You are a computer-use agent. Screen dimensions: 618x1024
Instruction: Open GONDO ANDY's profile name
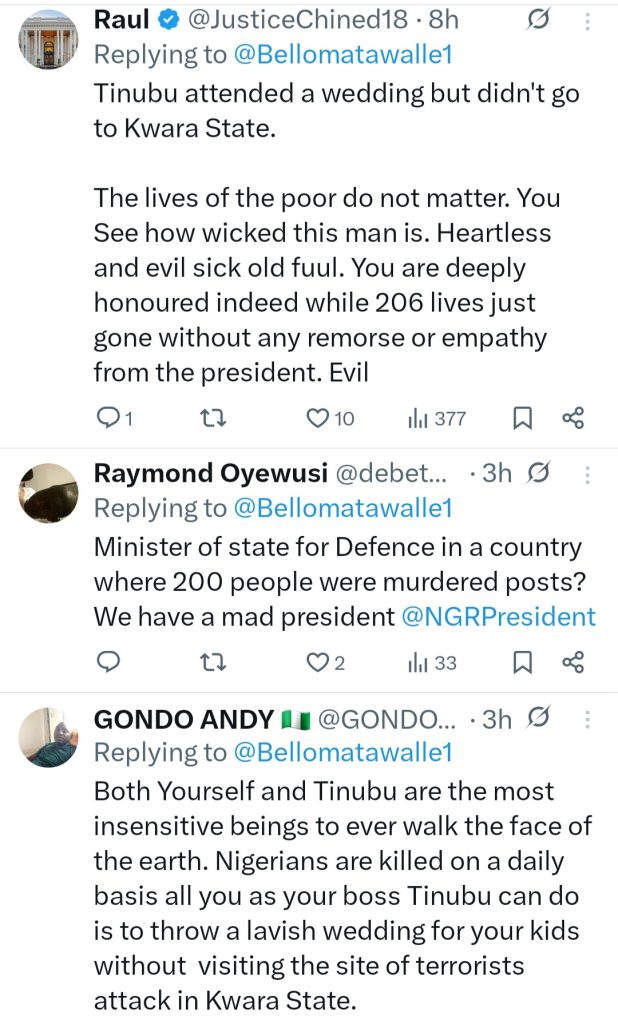184,718
